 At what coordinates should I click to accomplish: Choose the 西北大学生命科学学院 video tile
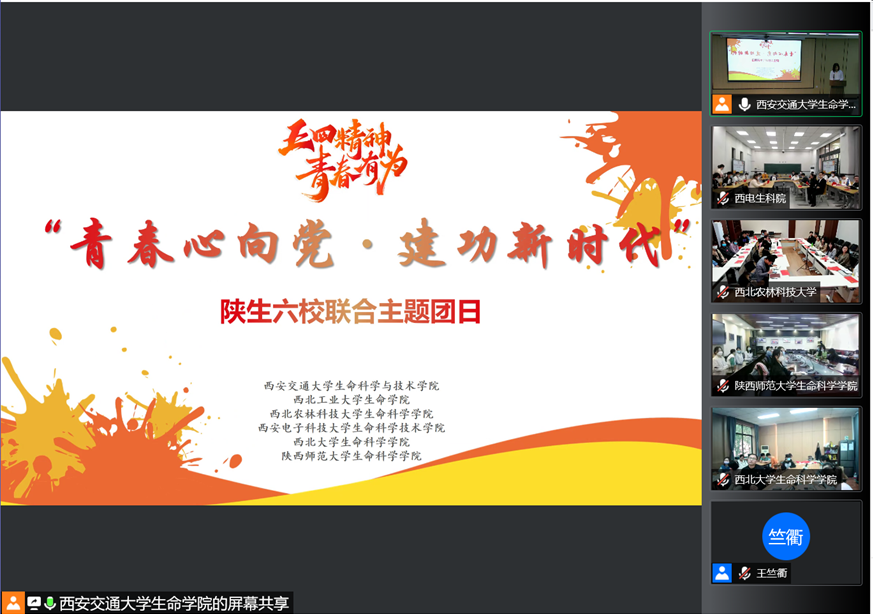[x=786, y=440]
